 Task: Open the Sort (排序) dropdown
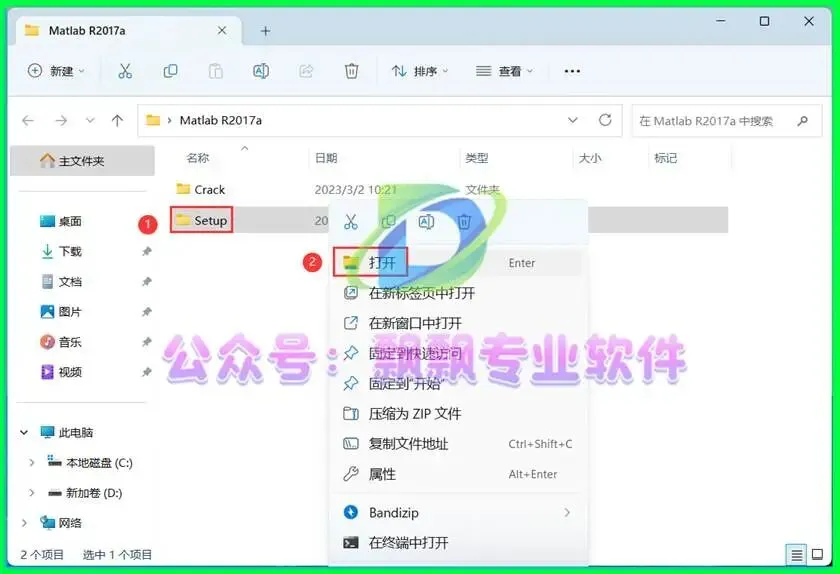pos(420,71)
